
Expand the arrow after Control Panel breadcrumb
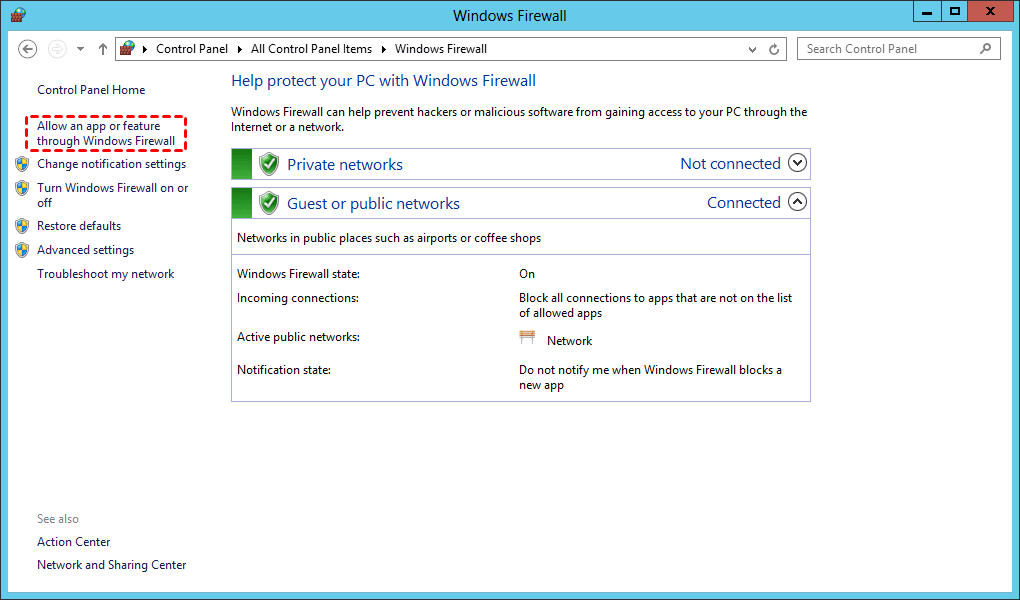click(239, 49)
